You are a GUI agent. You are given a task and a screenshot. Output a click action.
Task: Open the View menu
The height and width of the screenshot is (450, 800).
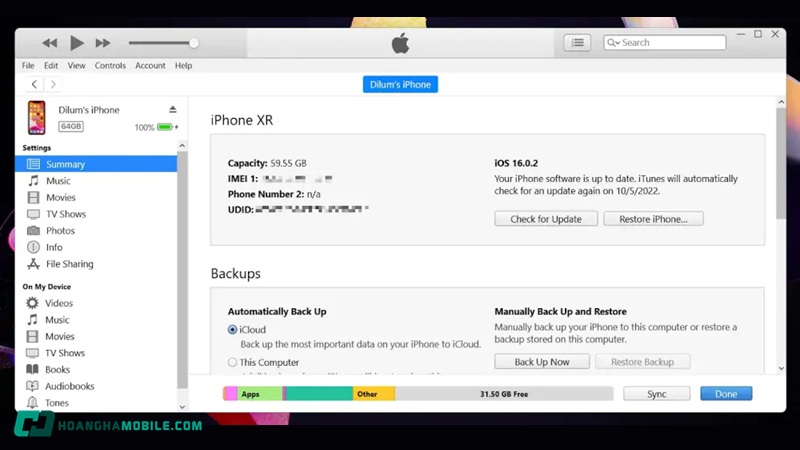click(x=77, y=65)
